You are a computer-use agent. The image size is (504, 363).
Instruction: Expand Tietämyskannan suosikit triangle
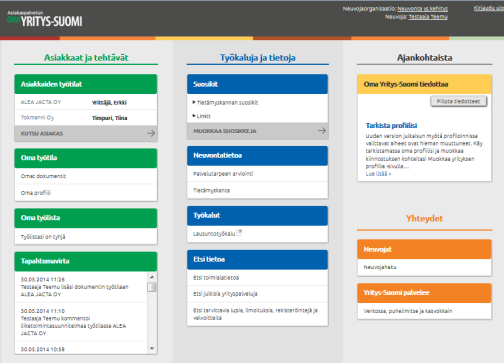coord(194,102)
